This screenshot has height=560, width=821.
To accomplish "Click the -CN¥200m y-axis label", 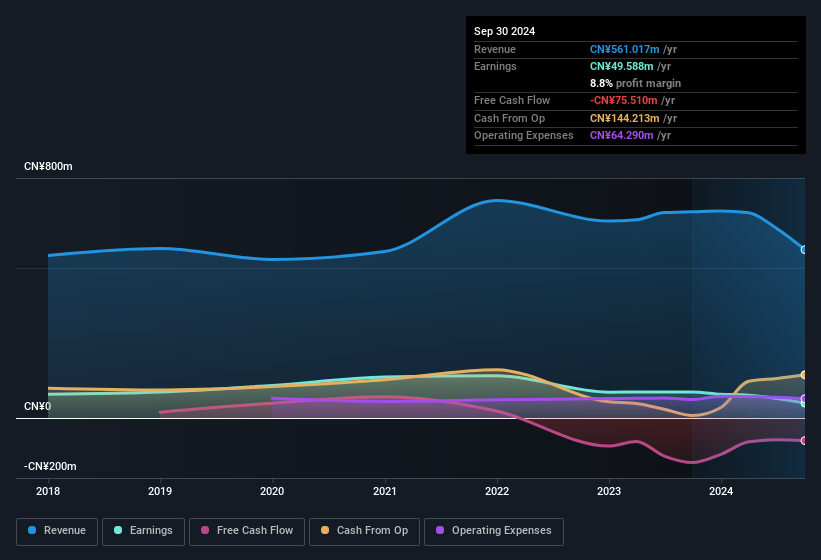I will coord(51,466).
